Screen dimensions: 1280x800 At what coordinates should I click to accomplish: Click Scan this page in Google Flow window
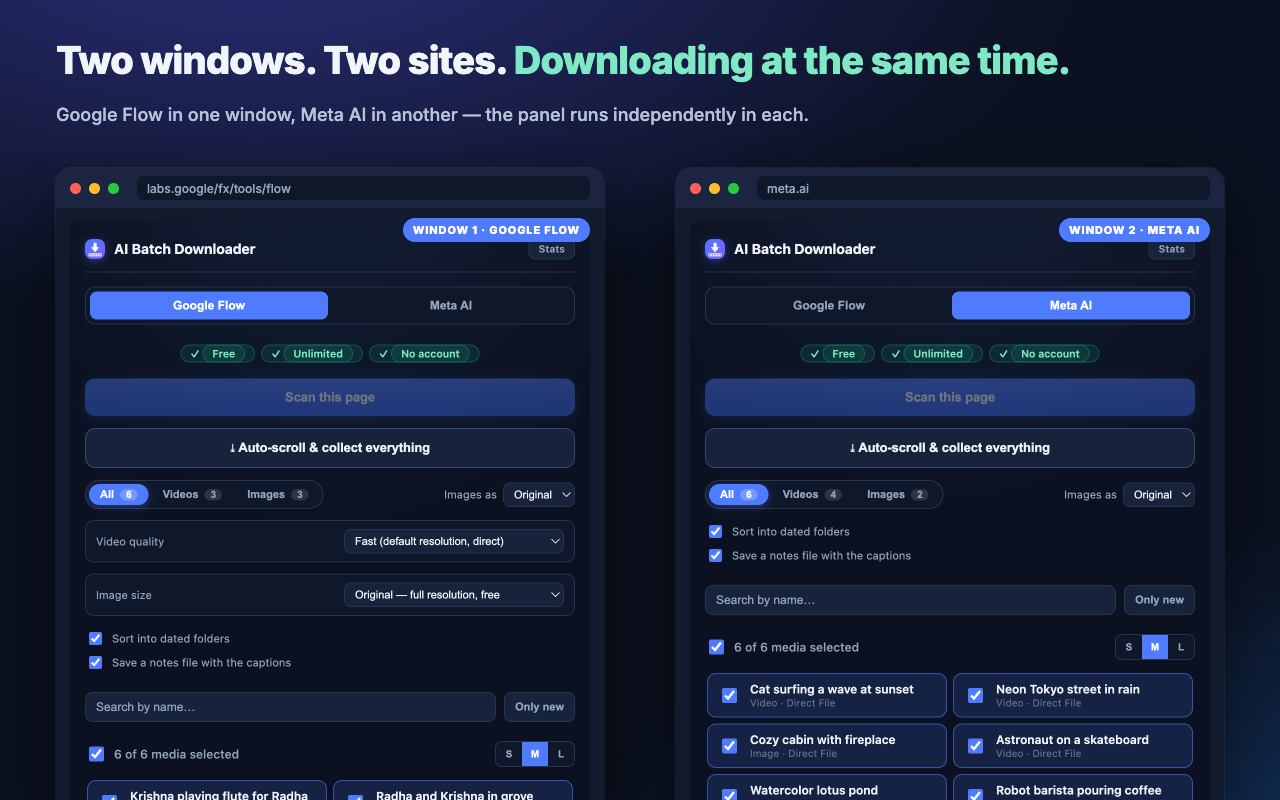[330, 397]
